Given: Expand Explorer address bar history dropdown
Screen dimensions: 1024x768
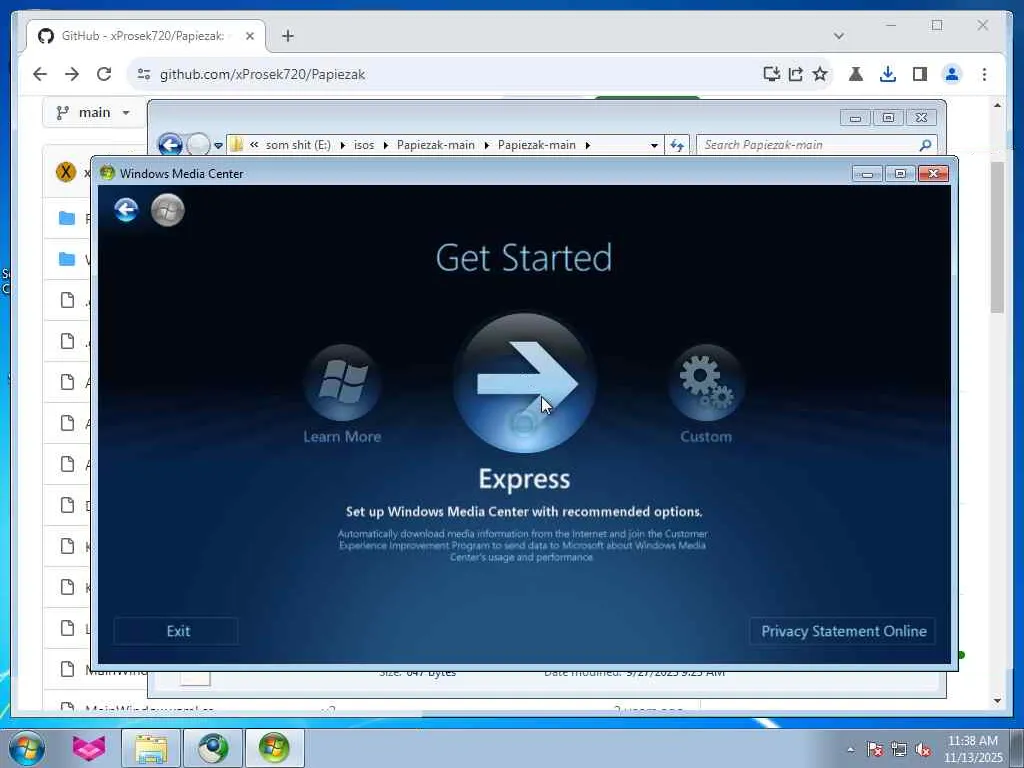Looking at the screenshot, I should pos(654,145).
